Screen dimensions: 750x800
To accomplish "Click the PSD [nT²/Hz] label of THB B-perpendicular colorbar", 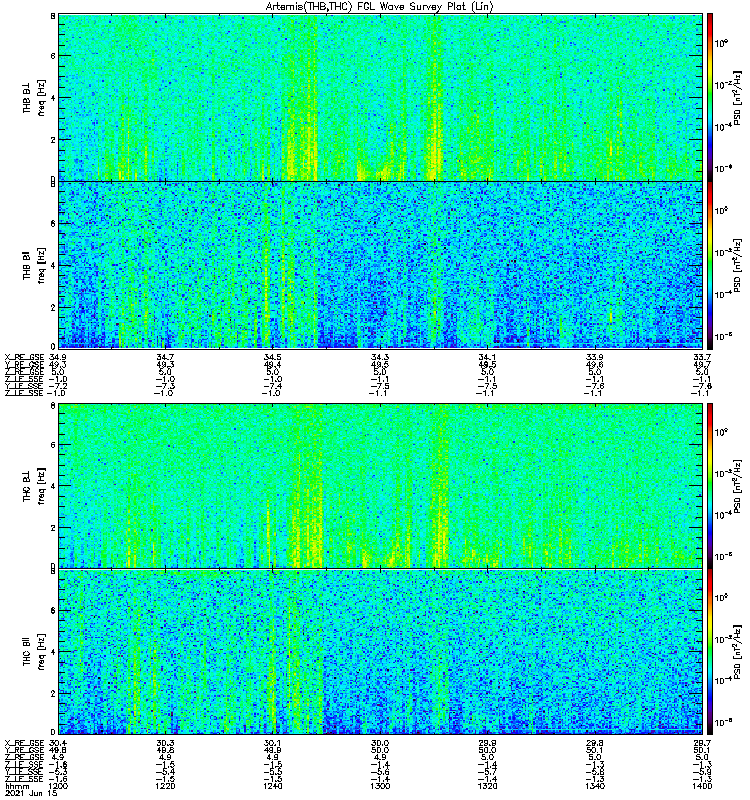I will (x=738, y=97).
